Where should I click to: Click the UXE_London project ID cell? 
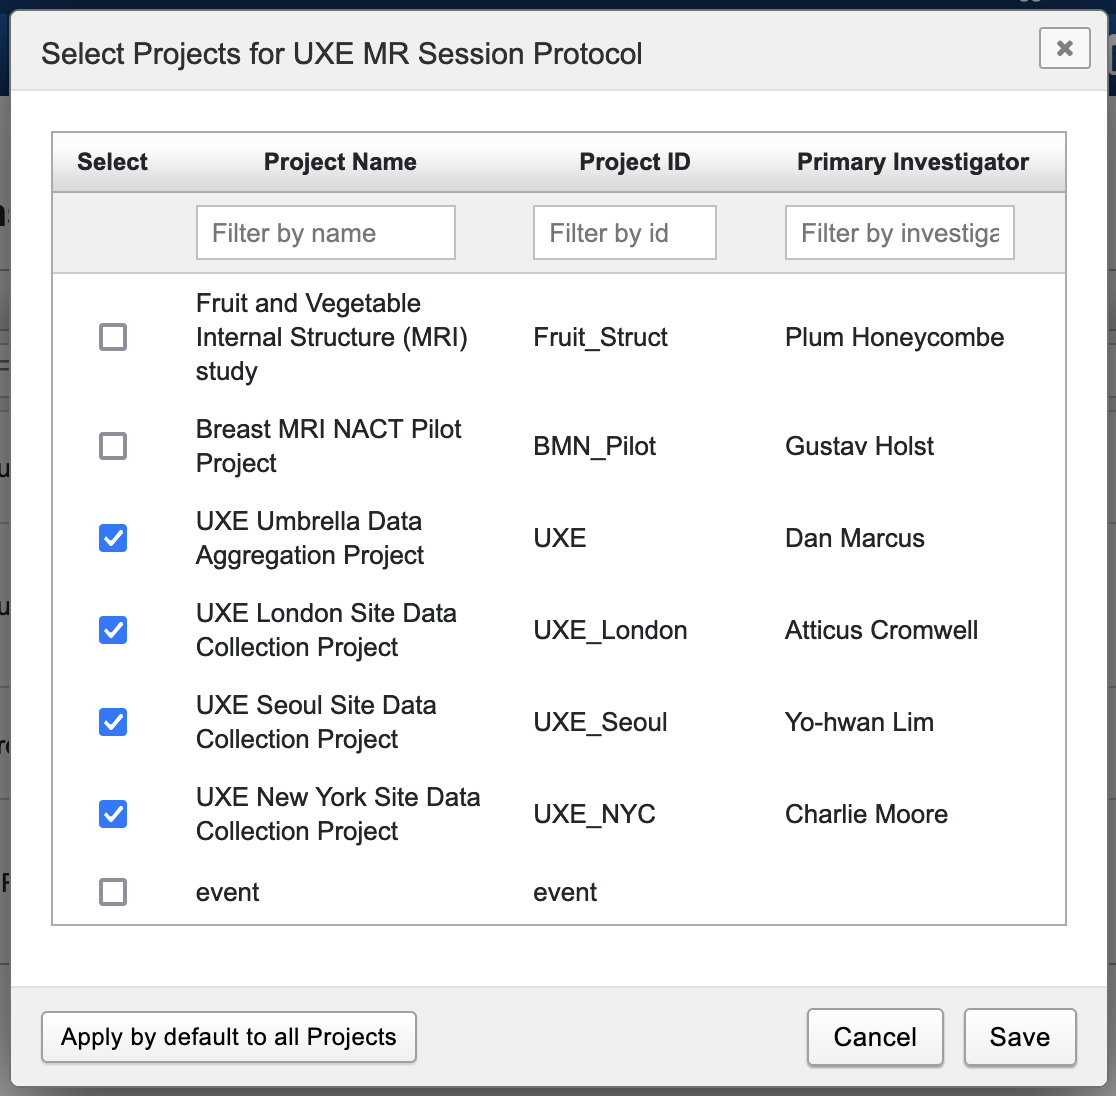610,630
